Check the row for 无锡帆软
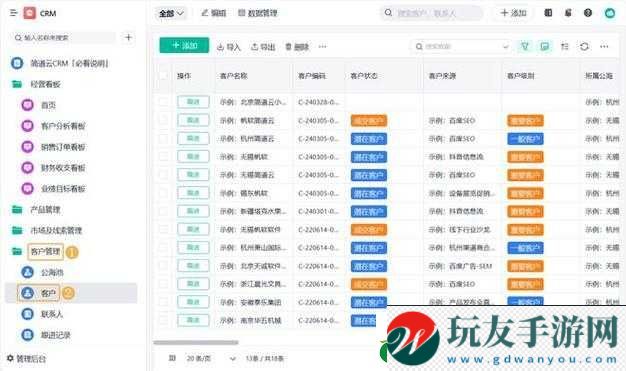The width and height of the screenshot is (626, 371). 163,157
